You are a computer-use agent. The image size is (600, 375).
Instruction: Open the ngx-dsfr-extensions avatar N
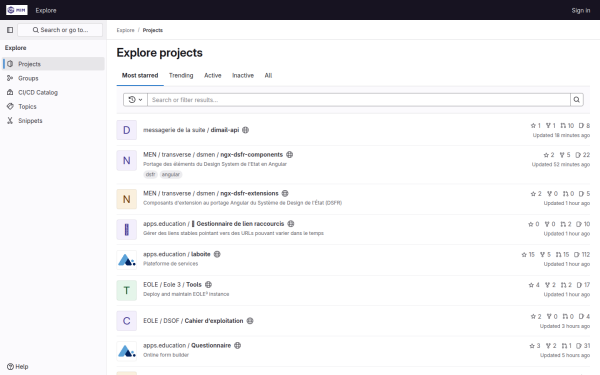[127, 199]
